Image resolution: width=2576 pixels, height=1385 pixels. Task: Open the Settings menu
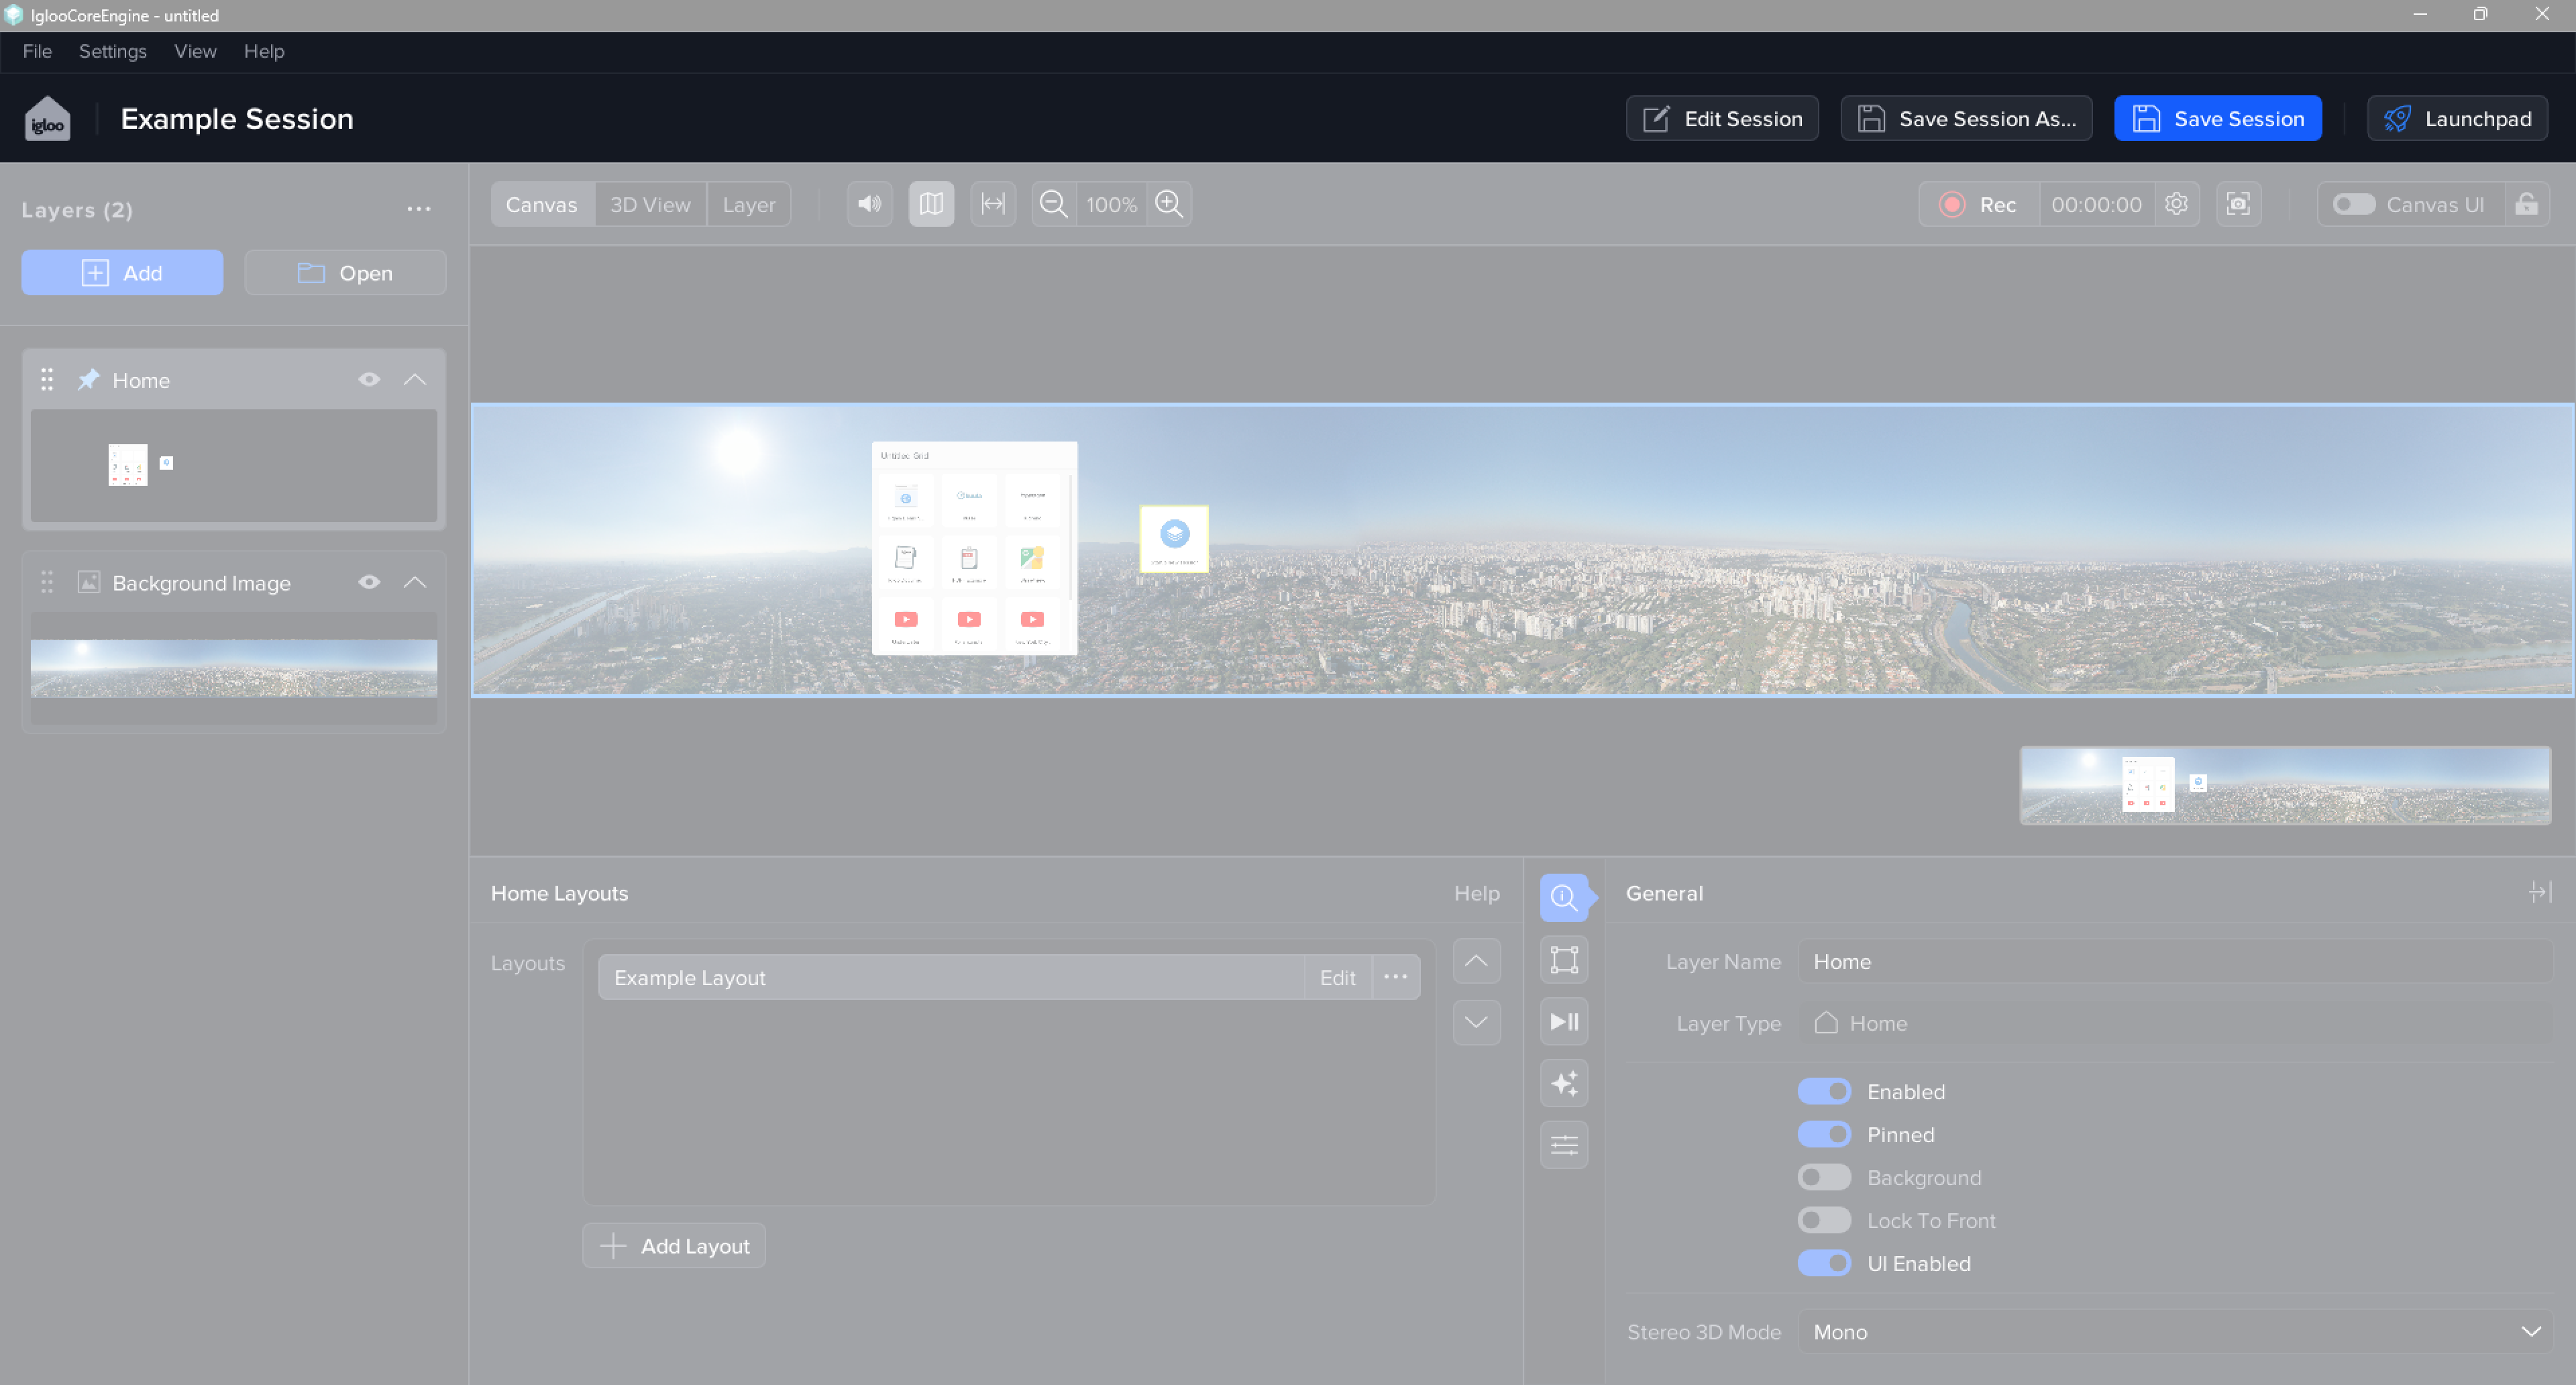click(112, 51)
